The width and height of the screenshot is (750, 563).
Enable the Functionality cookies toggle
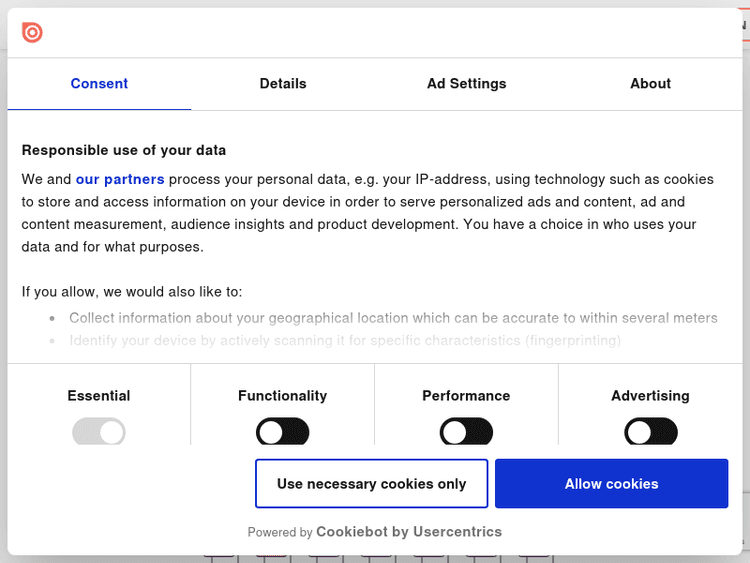tap(283, 432)
